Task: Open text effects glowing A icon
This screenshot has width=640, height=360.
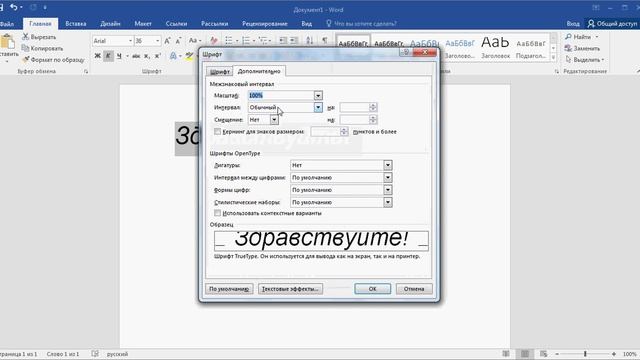Action: point(173,56)
